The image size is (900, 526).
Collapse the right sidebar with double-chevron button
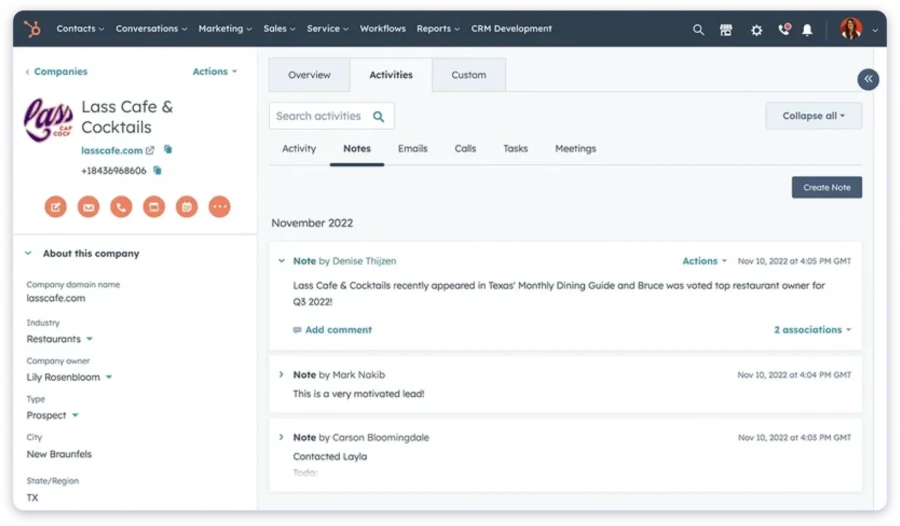(x=868, y=79)
